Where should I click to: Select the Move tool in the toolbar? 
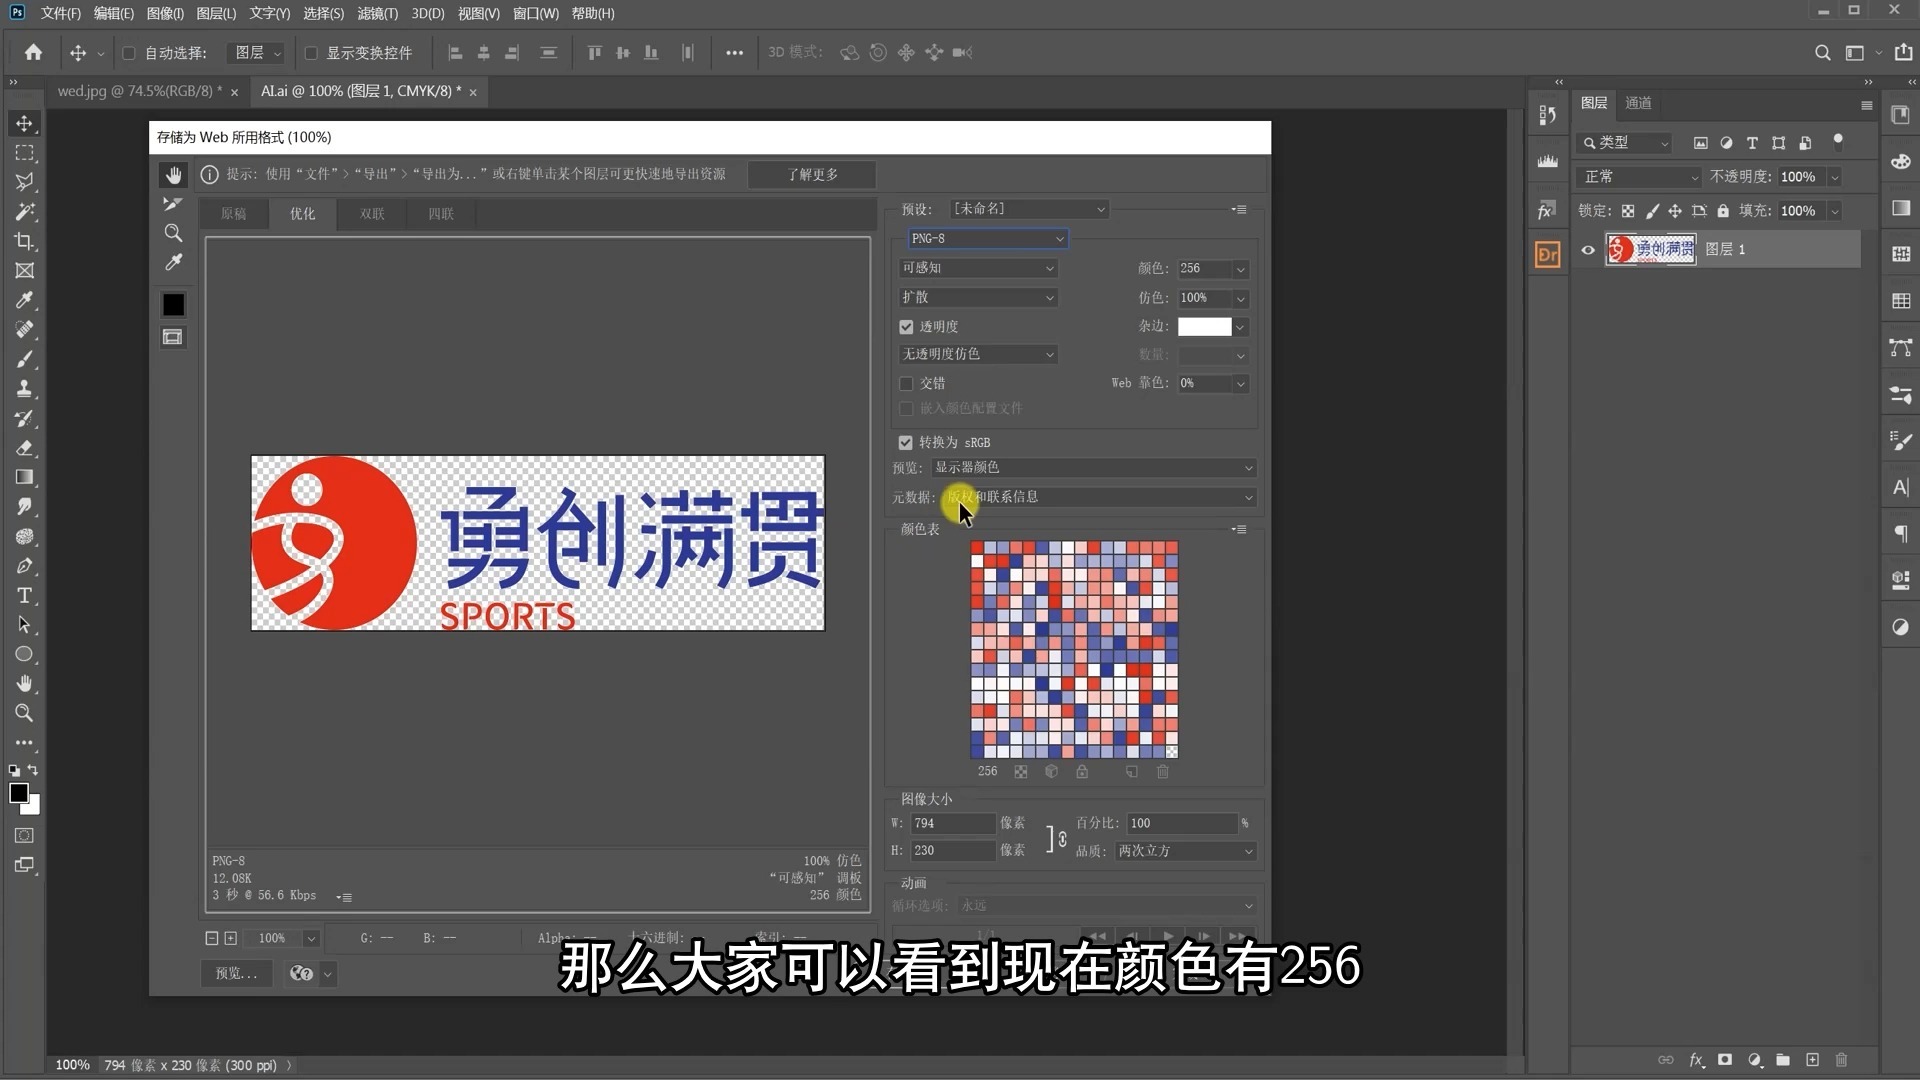(25, 123)
